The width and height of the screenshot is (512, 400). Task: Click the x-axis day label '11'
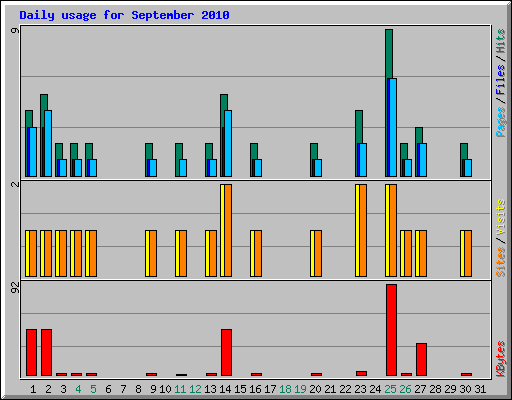pos(180,389)
